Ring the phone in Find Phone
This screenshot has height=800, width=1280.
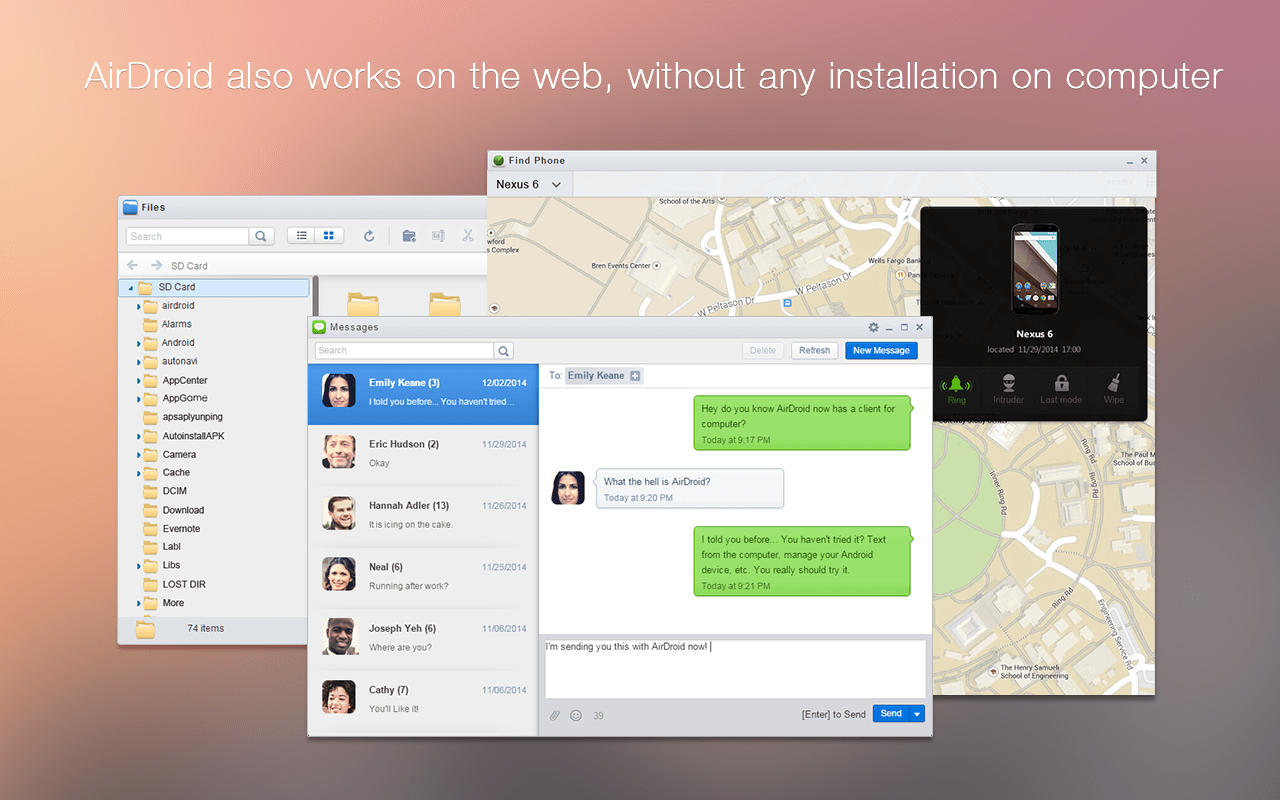(957, 388)
